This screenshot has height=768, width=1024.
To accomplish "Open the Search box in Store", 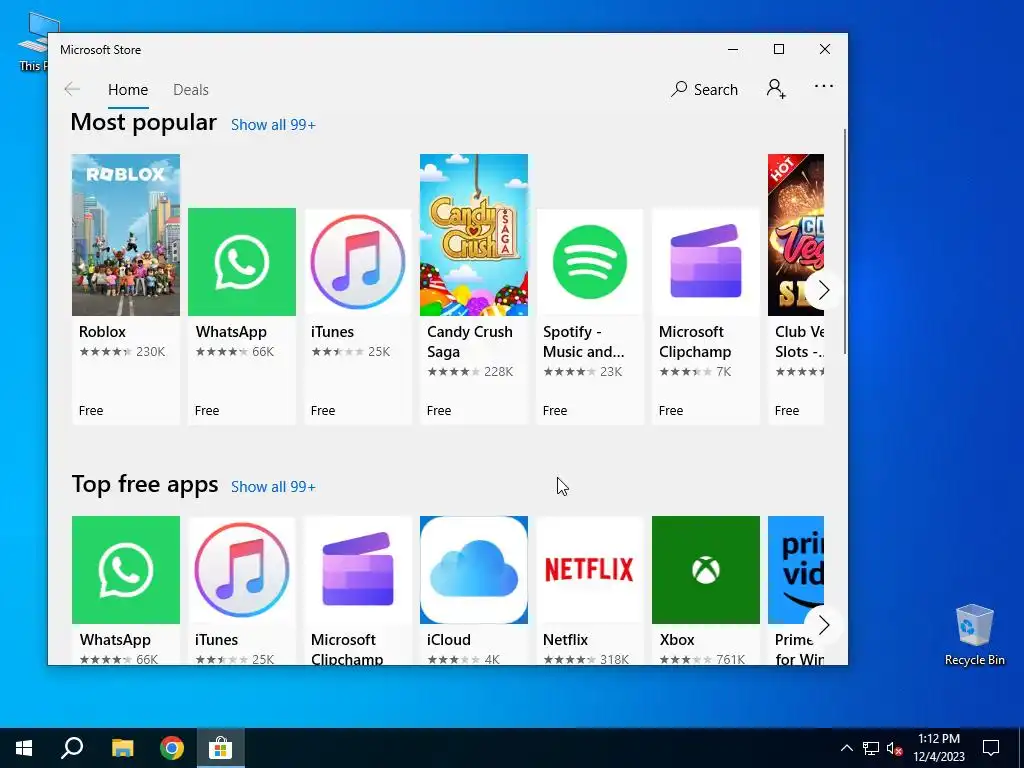I will [x=704, y=89].
